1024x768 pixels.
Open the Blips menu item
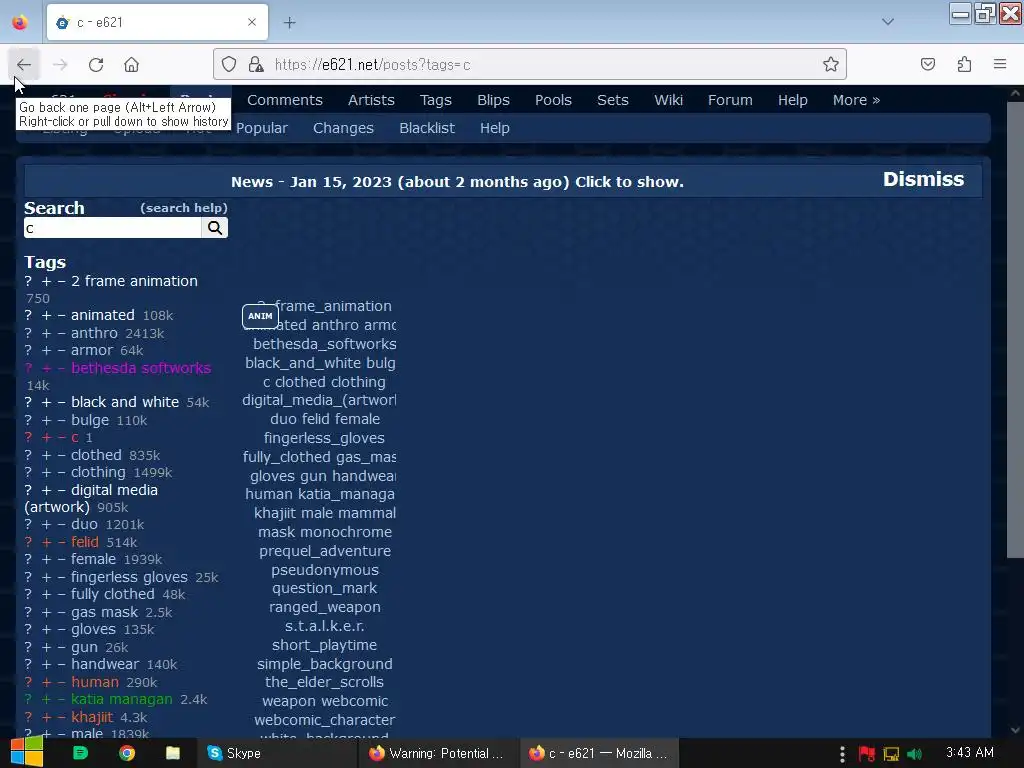(493, 100)
